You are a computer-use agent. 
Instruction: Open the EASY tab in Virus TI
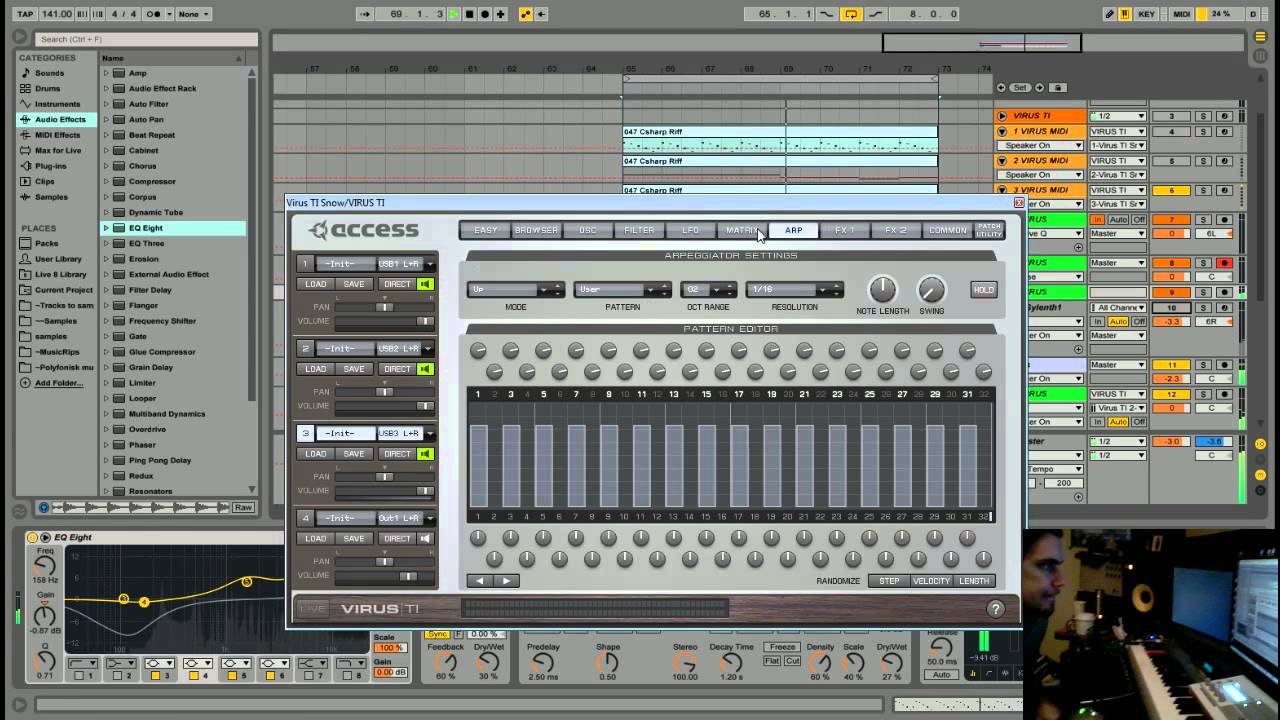(485, 230)
